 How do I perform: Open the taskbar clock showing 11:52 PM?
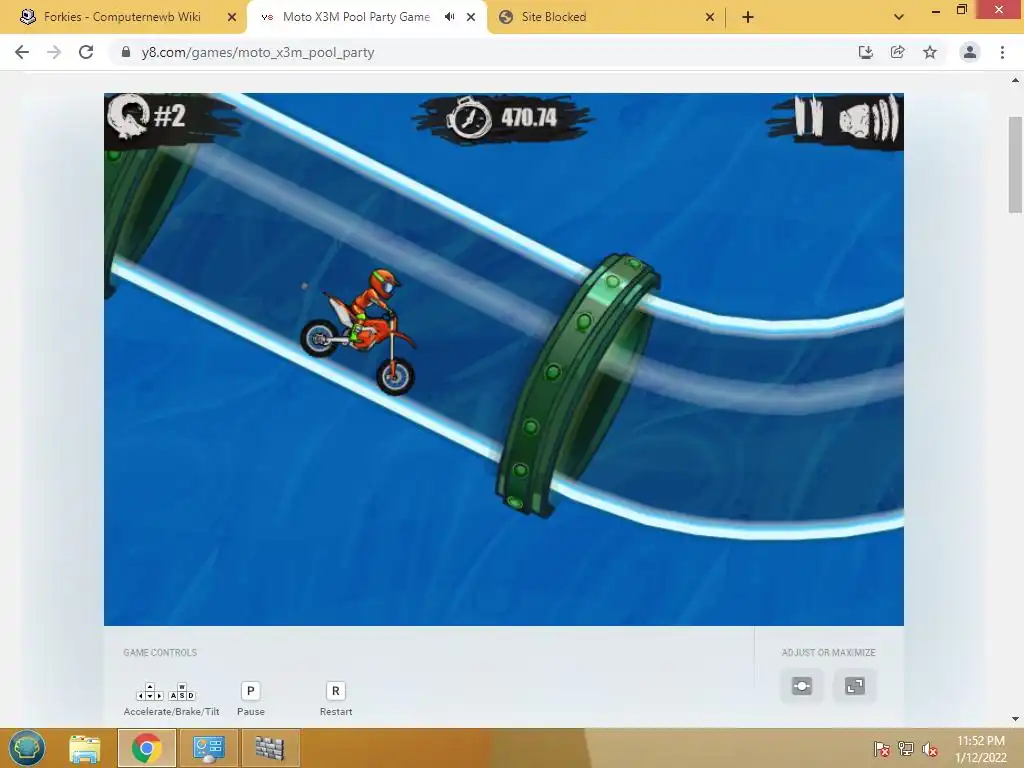pyautogui.click(x=980, y=748)
